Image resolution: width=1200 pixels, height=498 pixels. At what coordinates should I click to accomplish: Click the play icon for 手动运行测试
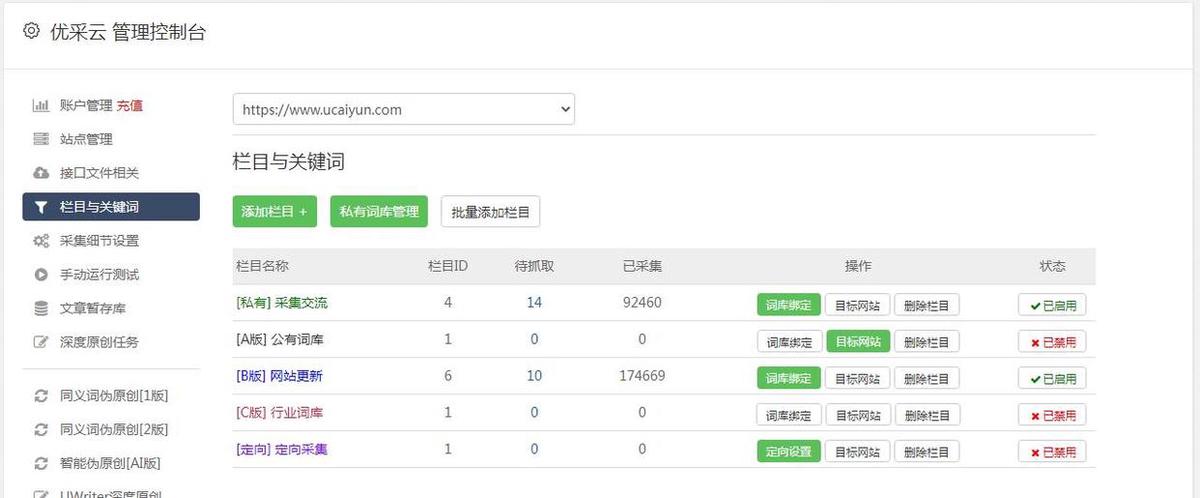coord(41,274)
